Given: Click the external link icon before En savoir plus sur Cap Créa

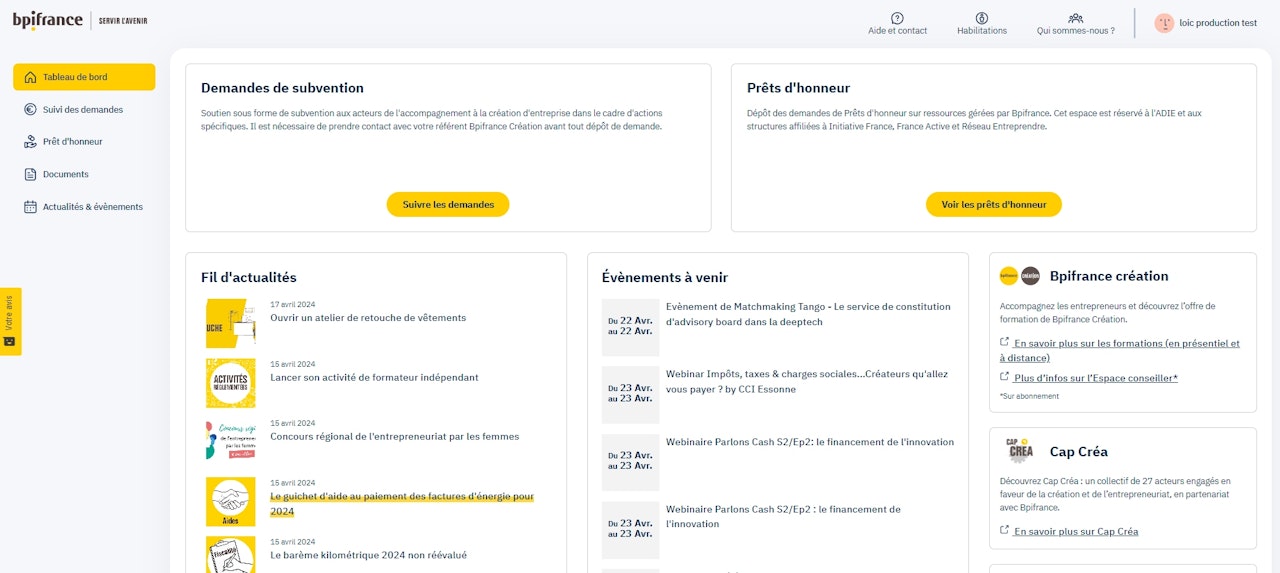Looking at the screenshot, I should pyautogui.click(x=1005, y=531).
